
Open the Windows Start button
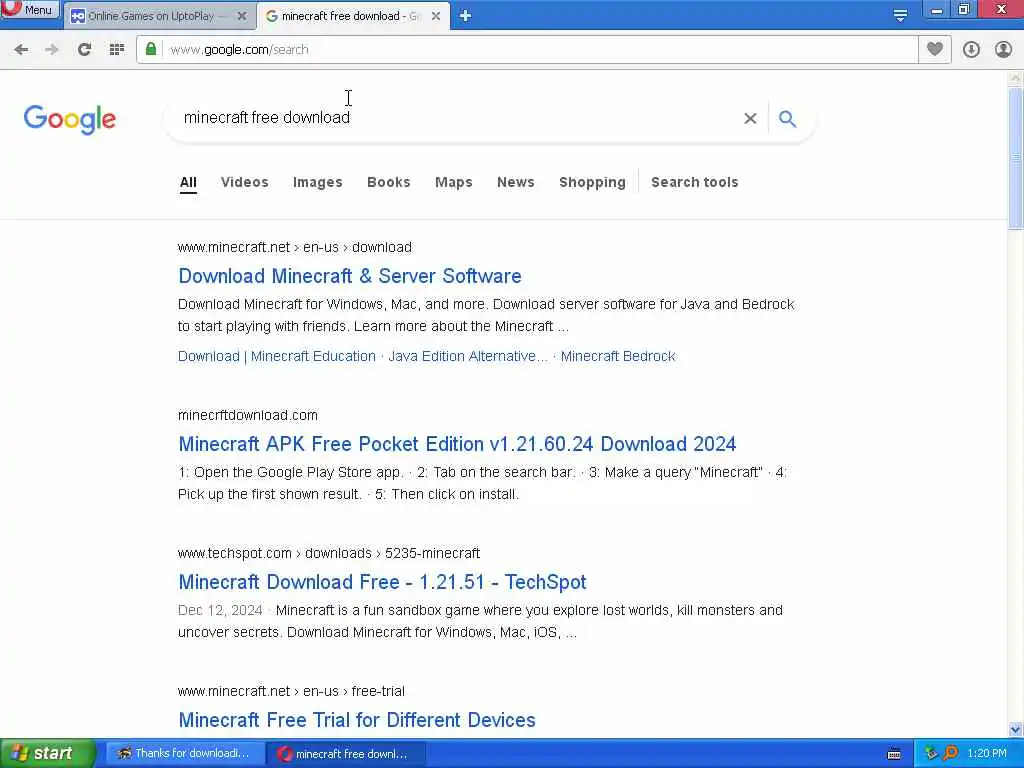click(x=48, y=754)
